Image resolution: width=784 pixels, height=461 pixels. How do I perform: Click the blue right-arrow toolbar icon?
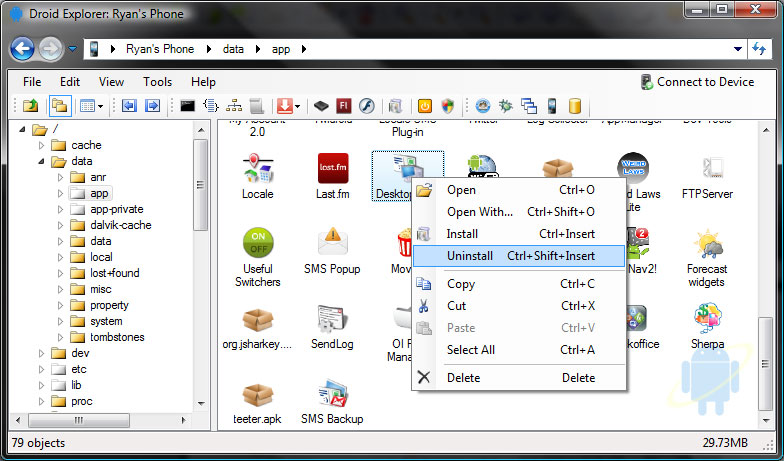tap(152, 106)
